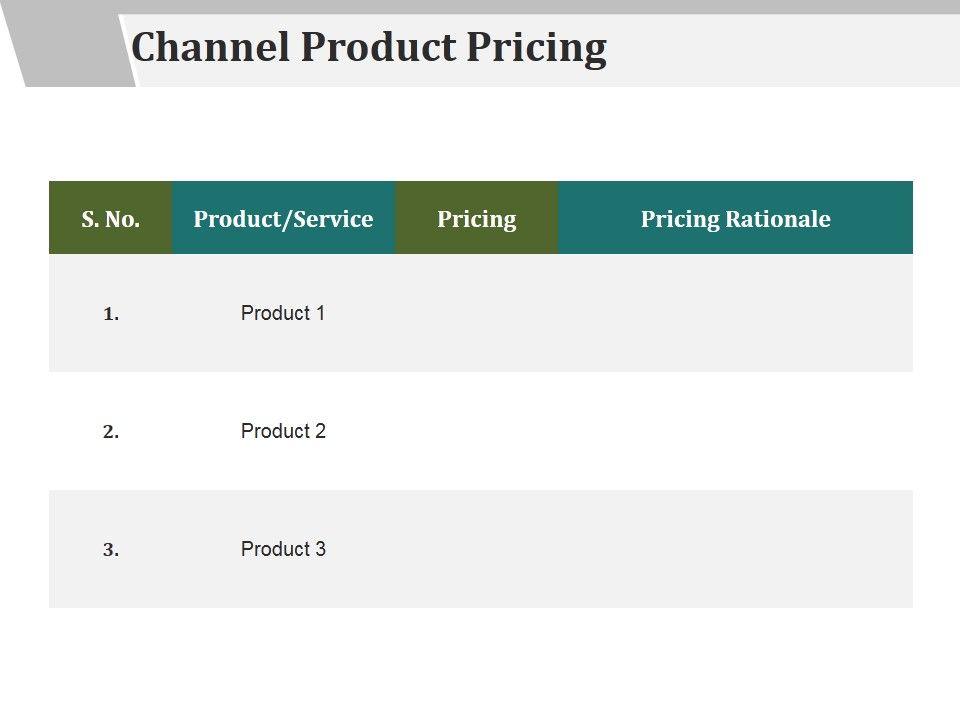960x720 pixels.
Task: Select the S. No. header cell
Action: pos(110,219)
